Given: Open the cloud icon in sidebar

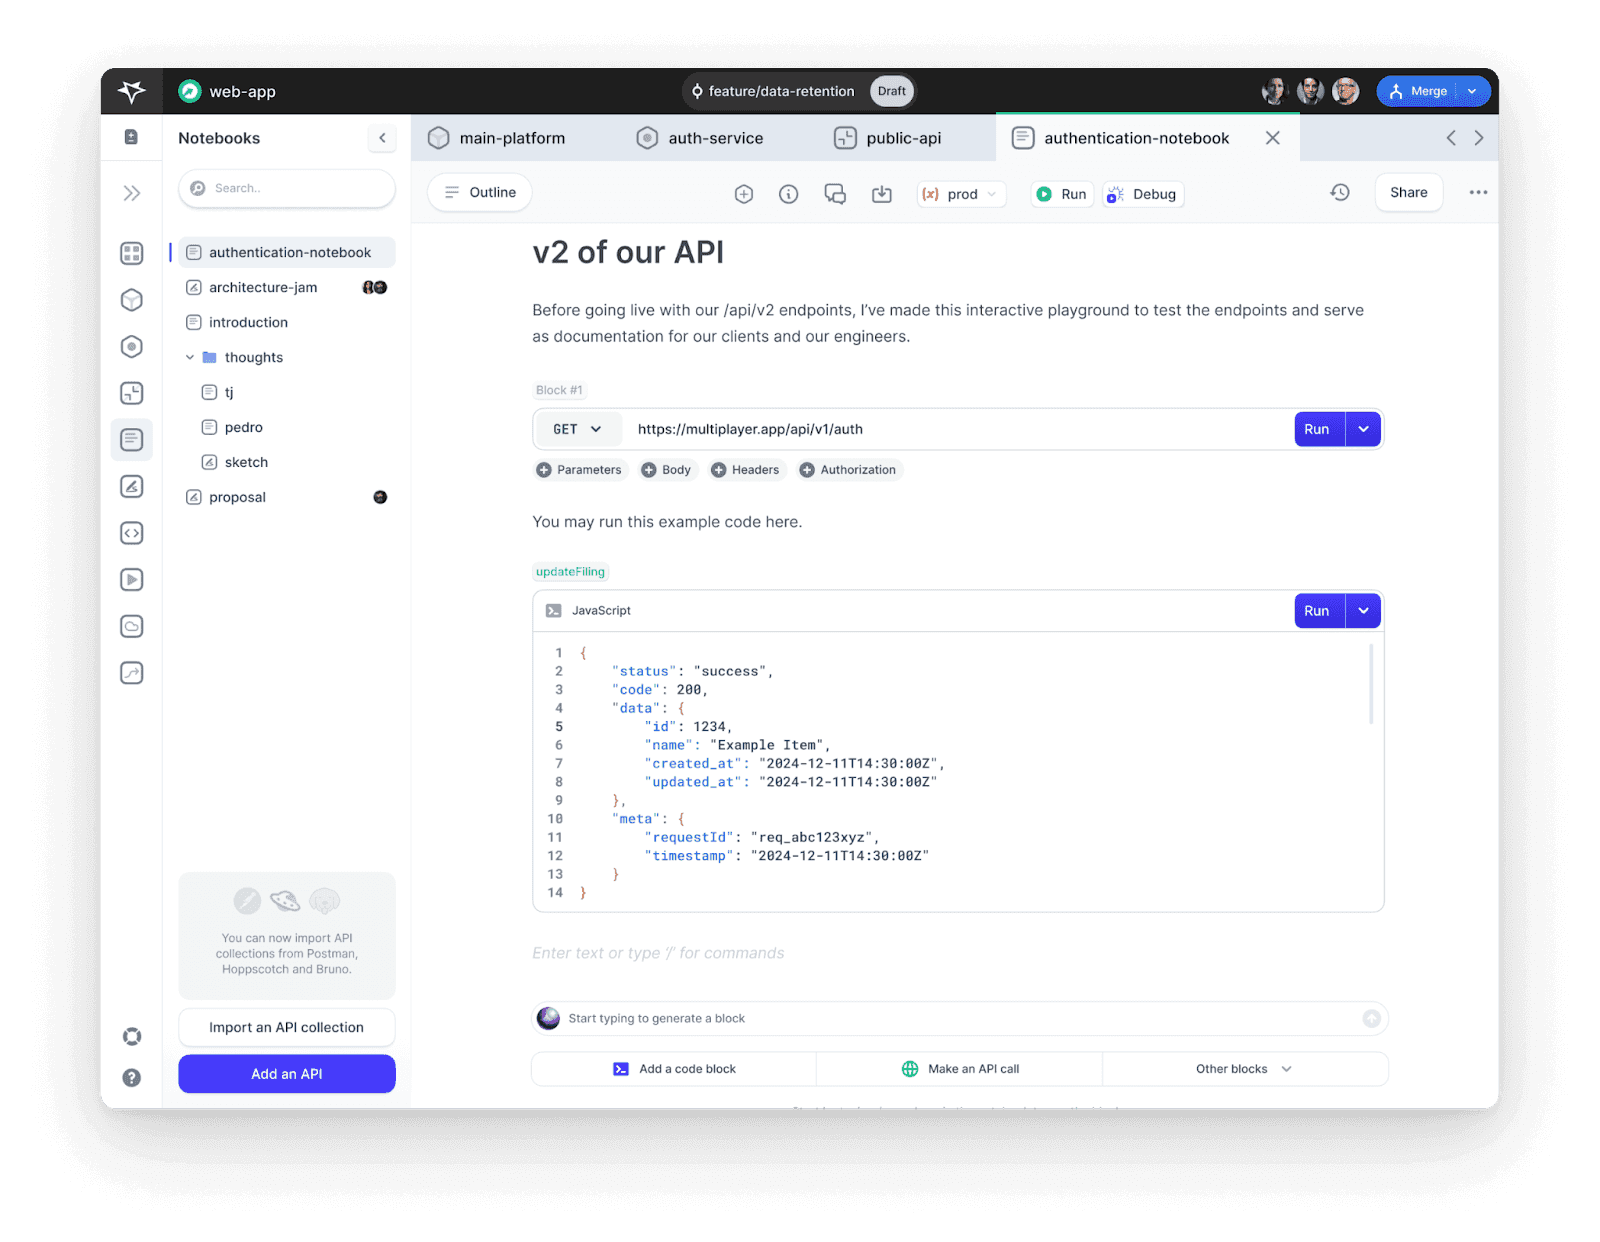Looking at the screenshot, I should [131, 626].
